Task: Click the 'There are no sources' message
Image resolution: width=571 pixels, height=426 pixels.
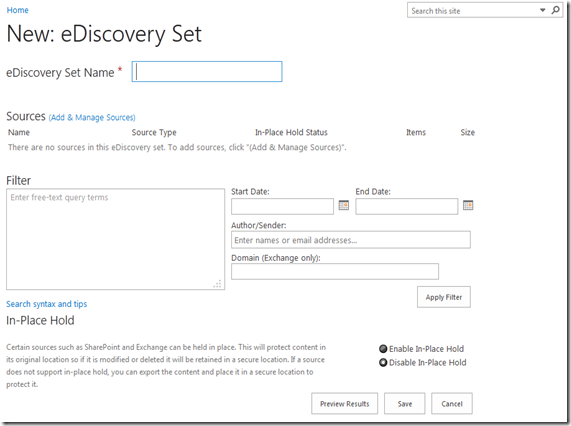Action: (x=177, y=147)
